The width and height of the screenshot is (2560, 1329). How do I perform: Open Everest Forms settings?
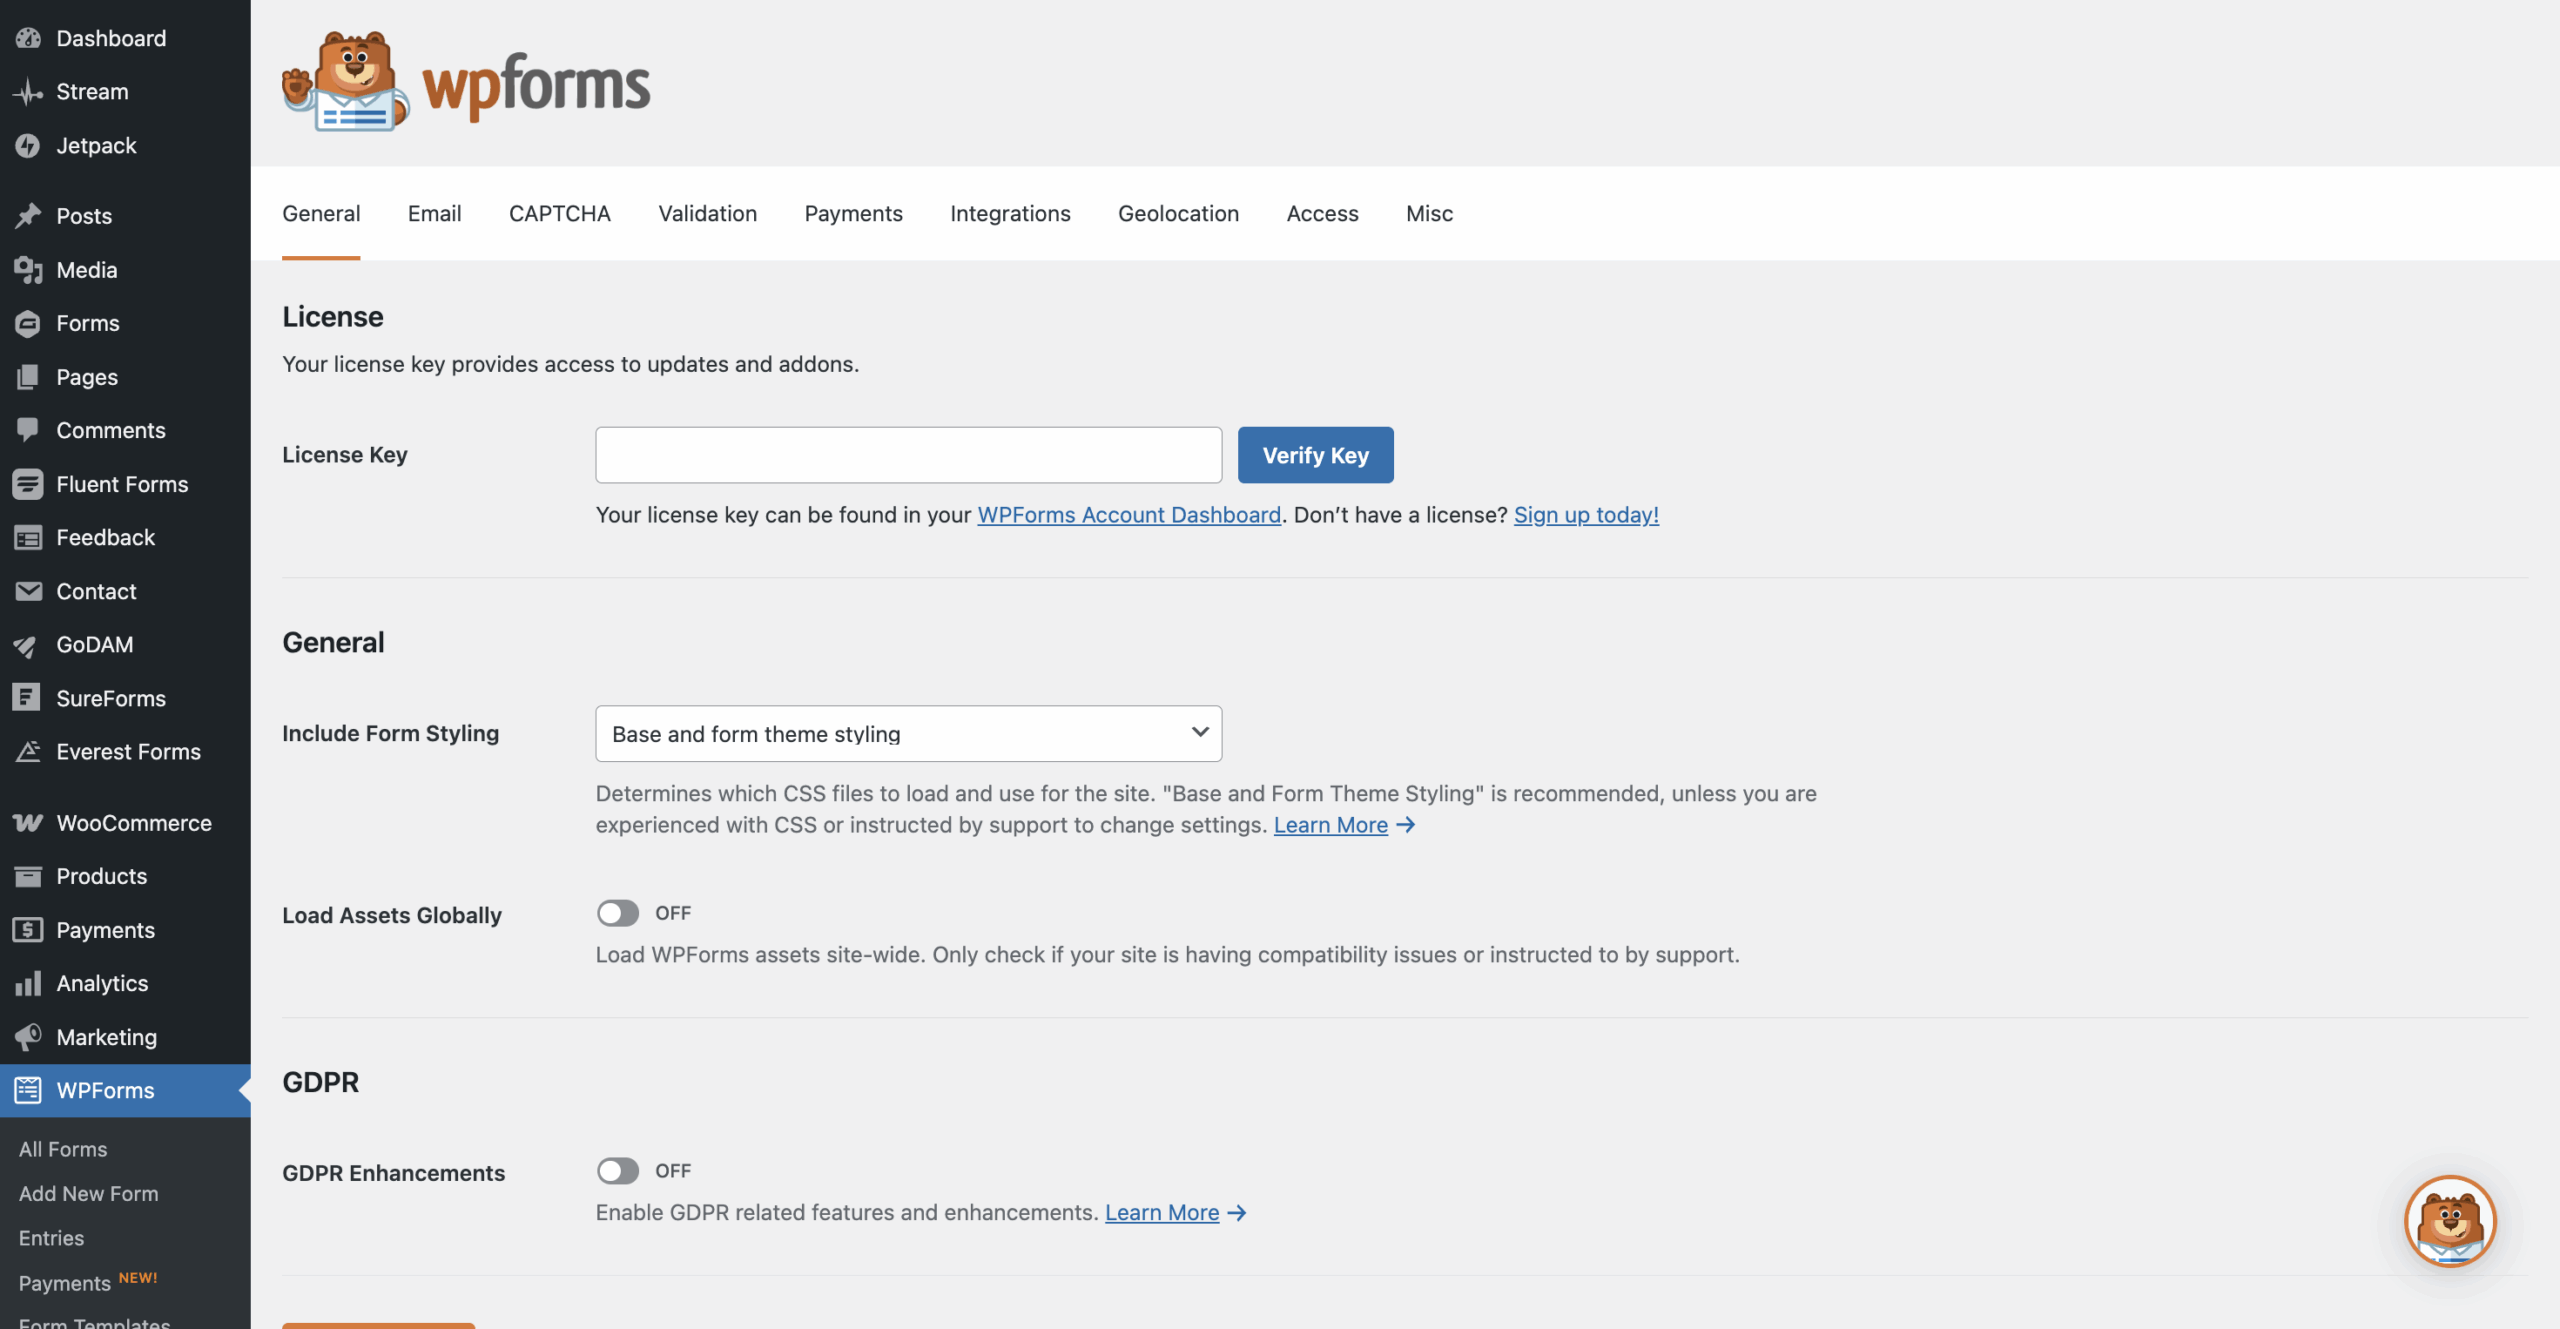click(x=128, y=752)
